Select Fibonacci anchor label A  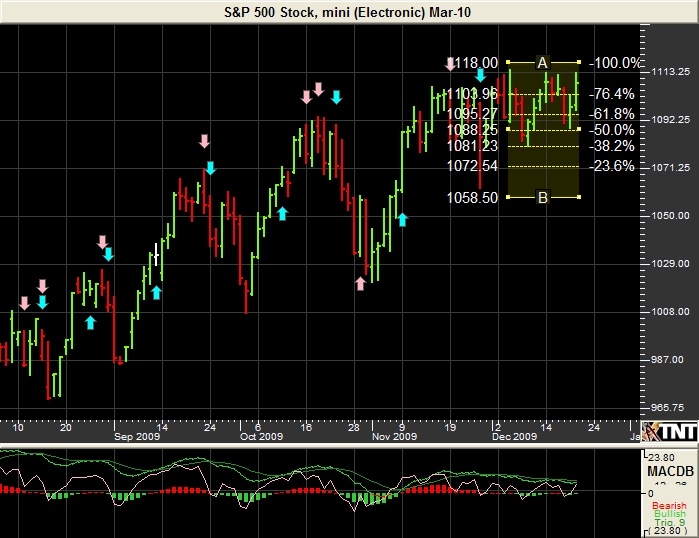coord(542,63)
